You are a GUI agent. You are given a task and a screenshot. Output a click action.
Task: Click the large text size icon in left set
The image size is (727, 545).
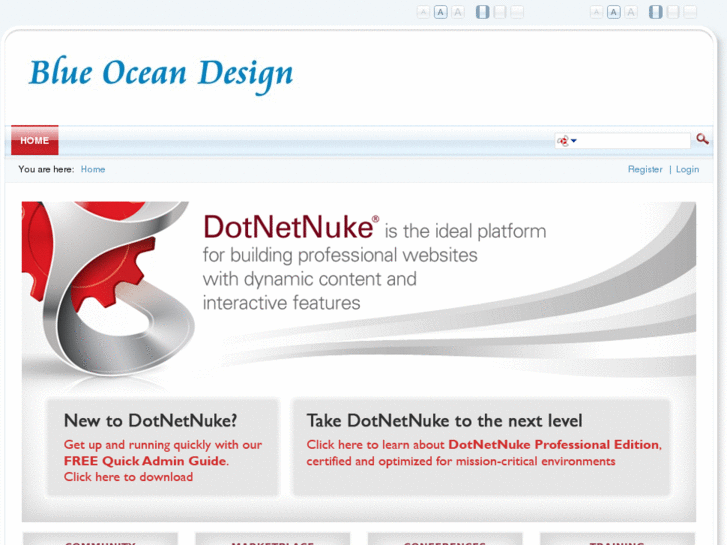point(458,12)
